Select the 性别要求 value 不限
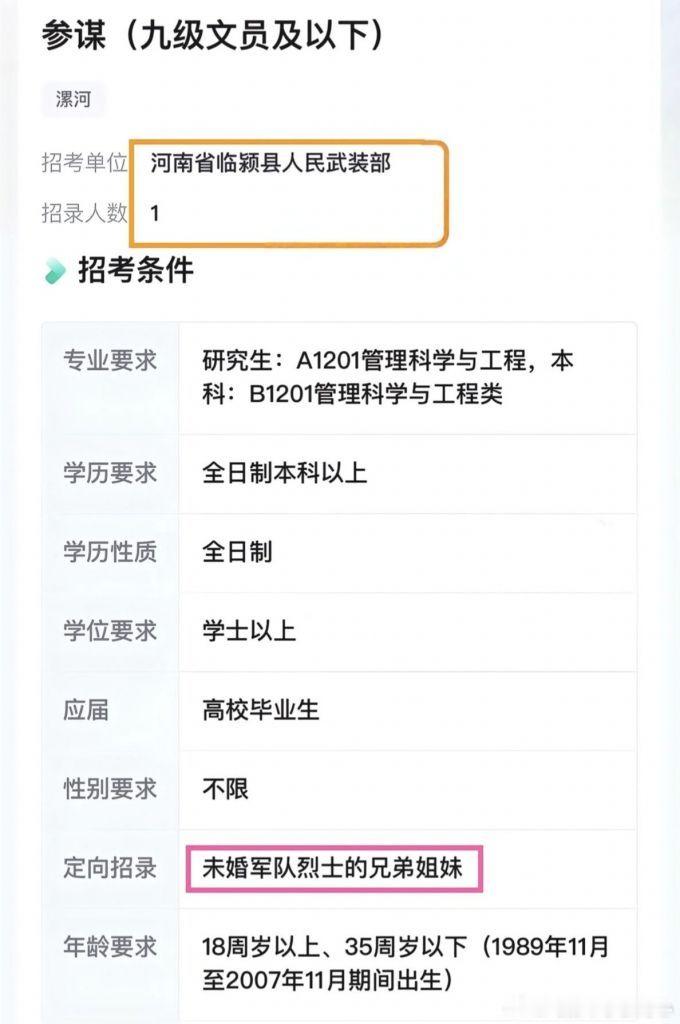 click(225, 789)
